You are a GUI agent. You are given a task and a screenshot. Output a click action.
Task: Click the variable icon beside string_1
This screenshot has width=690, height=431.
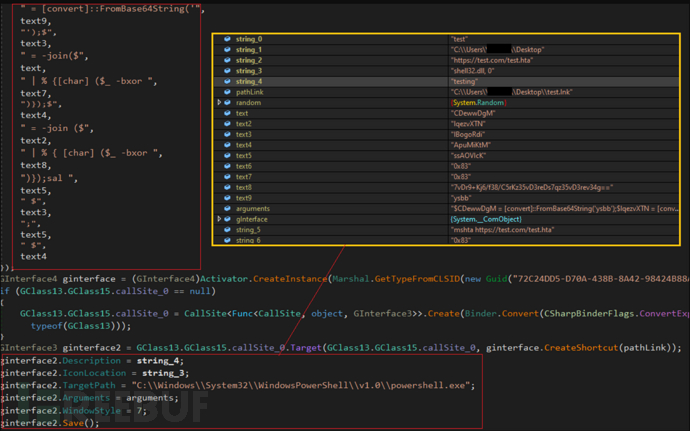[x=227, y=49]
